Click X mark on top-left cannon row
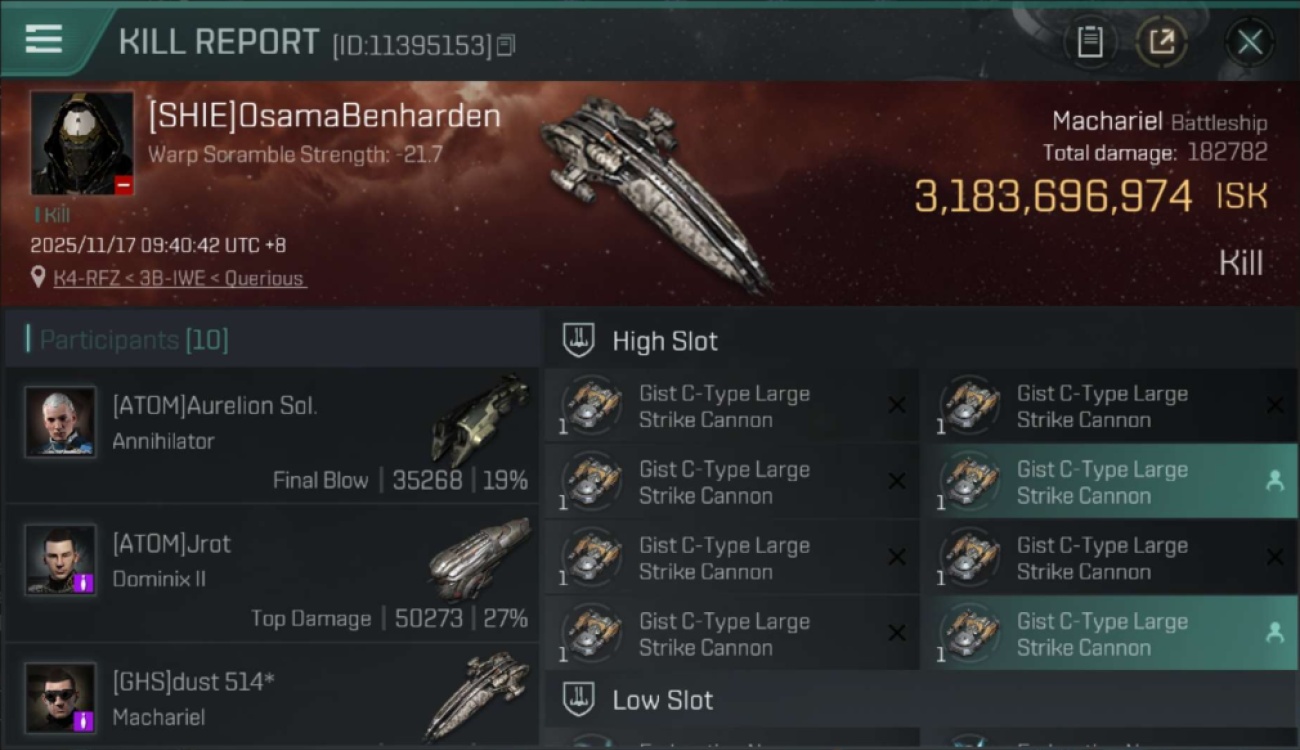Viewport: 1300px width, 750px height. 897,405
